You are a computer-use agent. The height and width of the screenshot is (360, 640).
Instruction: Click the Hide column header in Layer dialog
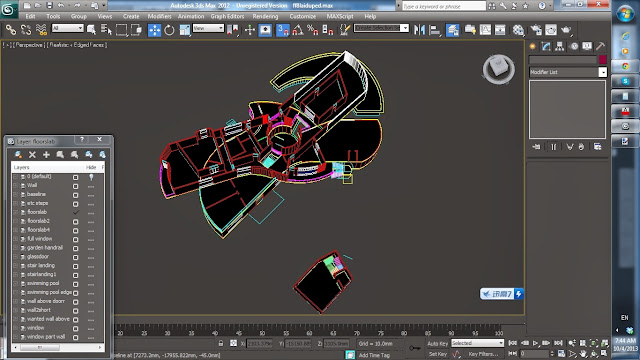coord(91,167)
